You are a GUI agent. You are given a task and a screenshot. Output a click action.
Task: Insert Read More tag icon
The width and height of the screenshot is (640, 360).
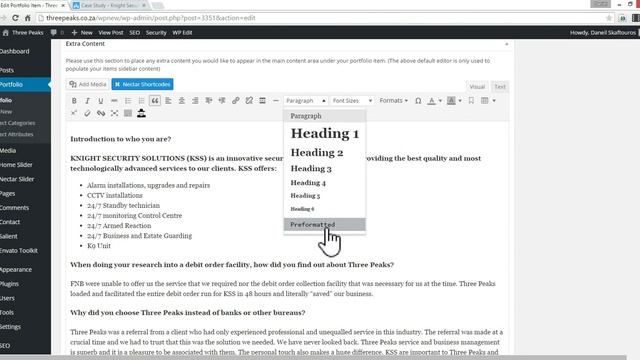click(x=262, y=101)
